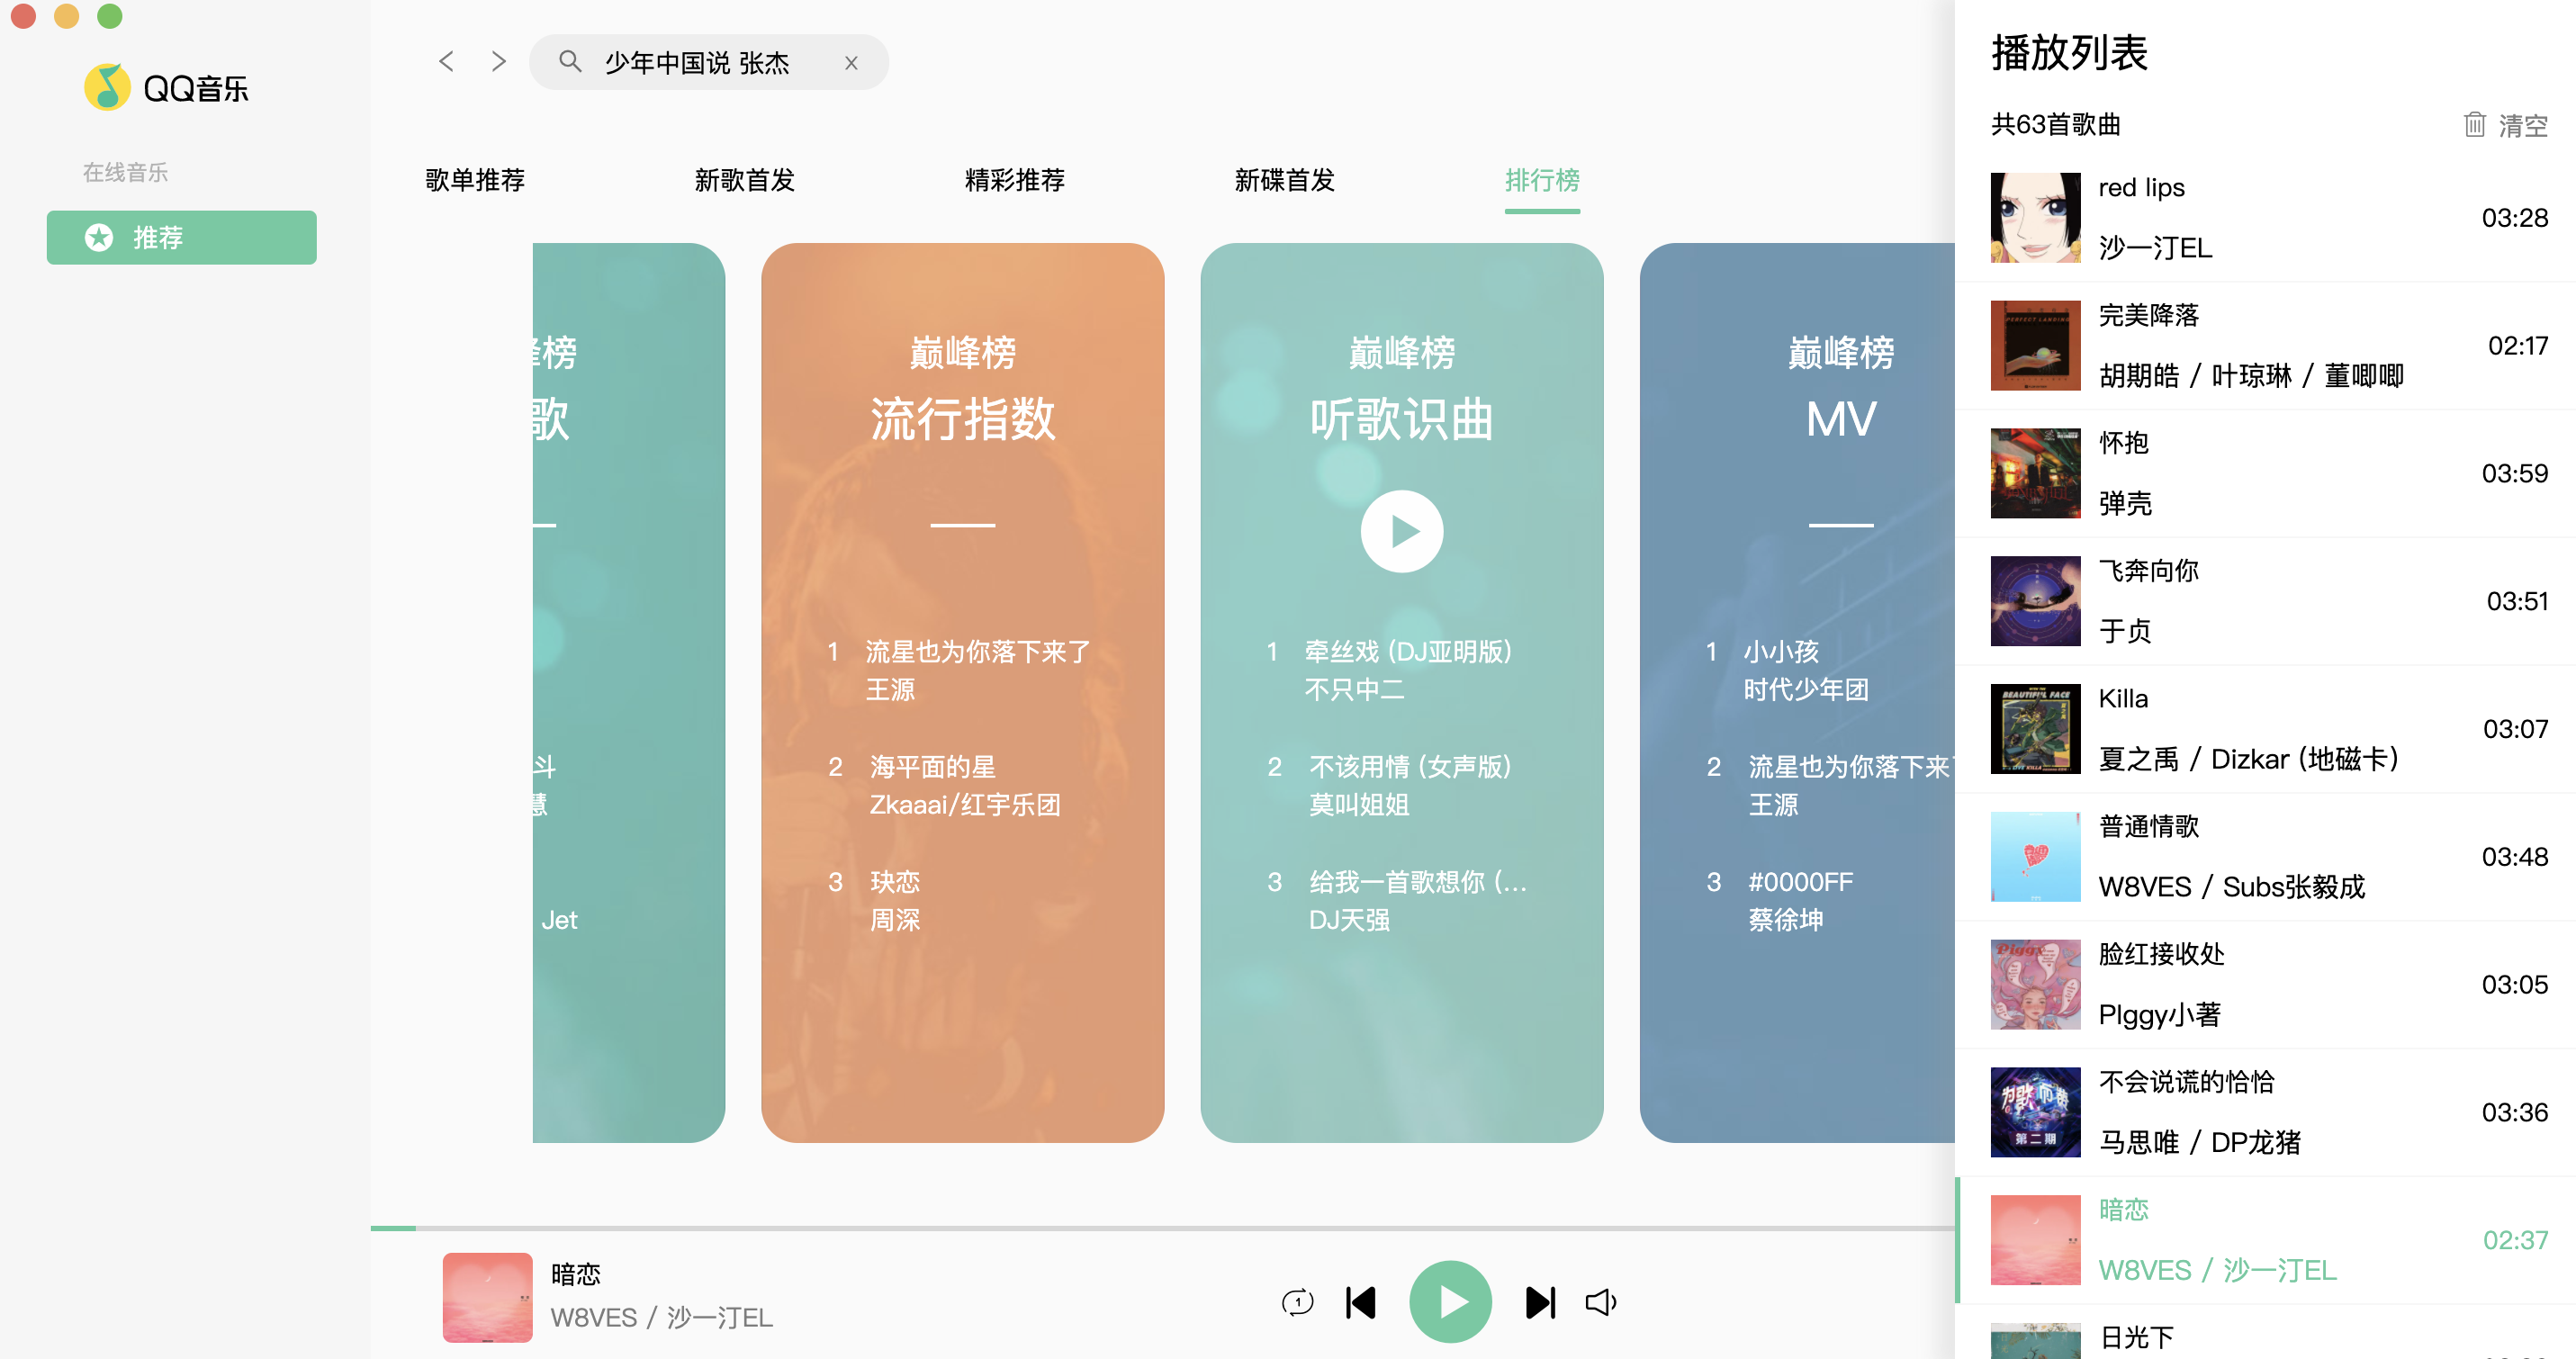
Task: Play the 听歌识曲 chart
Action: click(x=1402, y=531)
